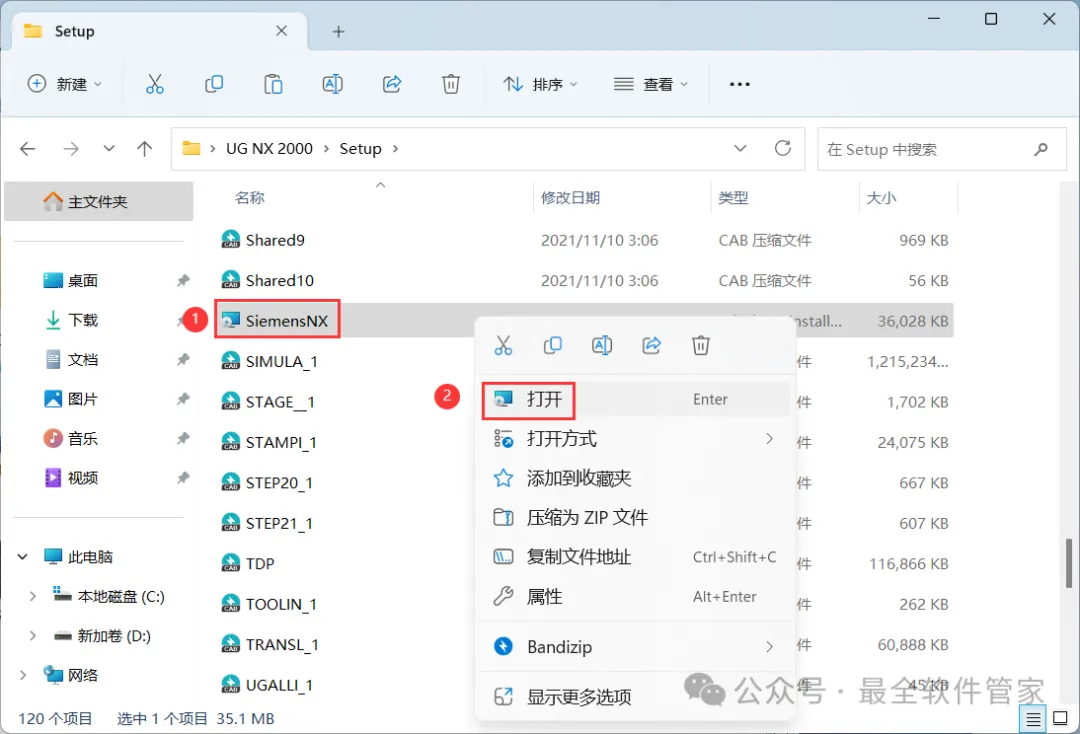The image size is (1080, 734).
Task: Click the Copy icon in the context menu
Action: [x=552, y=345]
